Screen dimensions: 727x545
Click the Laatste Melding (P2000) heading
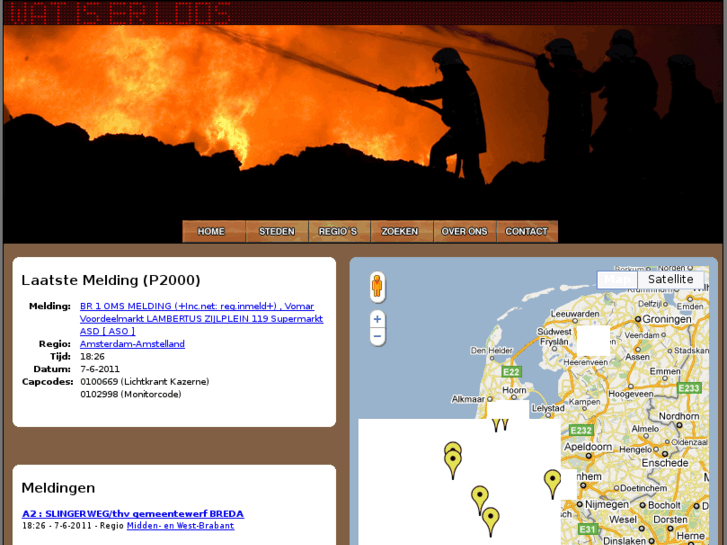click(x=111, y=280)
